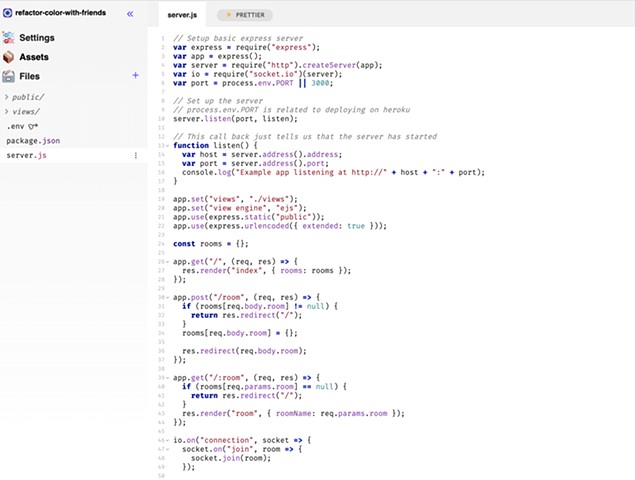Select the Files section label

click(x=30, y=76)
